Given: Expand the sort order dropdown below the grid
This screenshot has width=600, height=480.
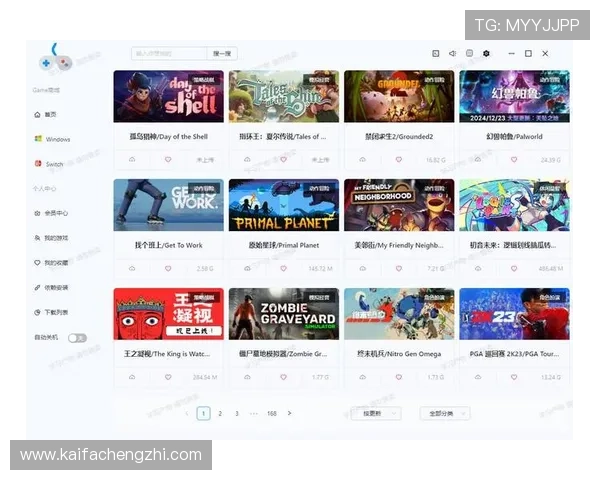Looking at the screenshot, I should point(376,413).
